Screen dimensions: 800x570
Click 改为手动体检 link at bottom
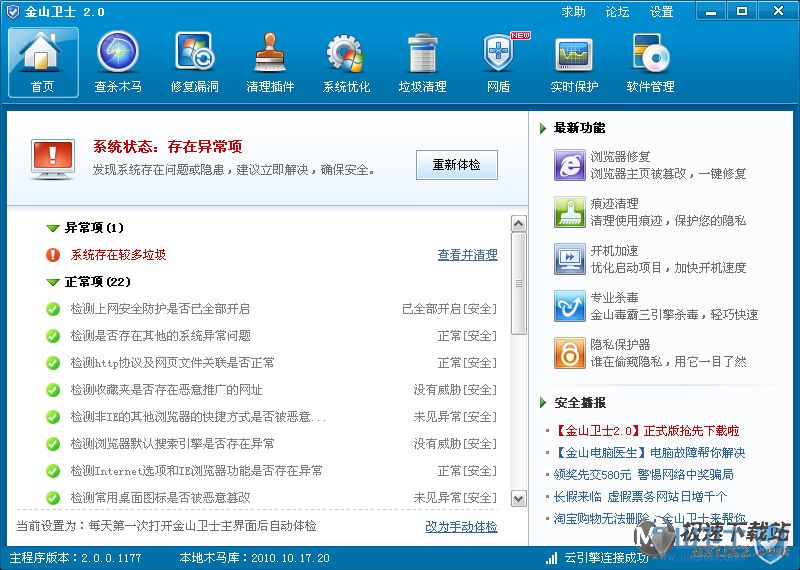click(461, 526)
